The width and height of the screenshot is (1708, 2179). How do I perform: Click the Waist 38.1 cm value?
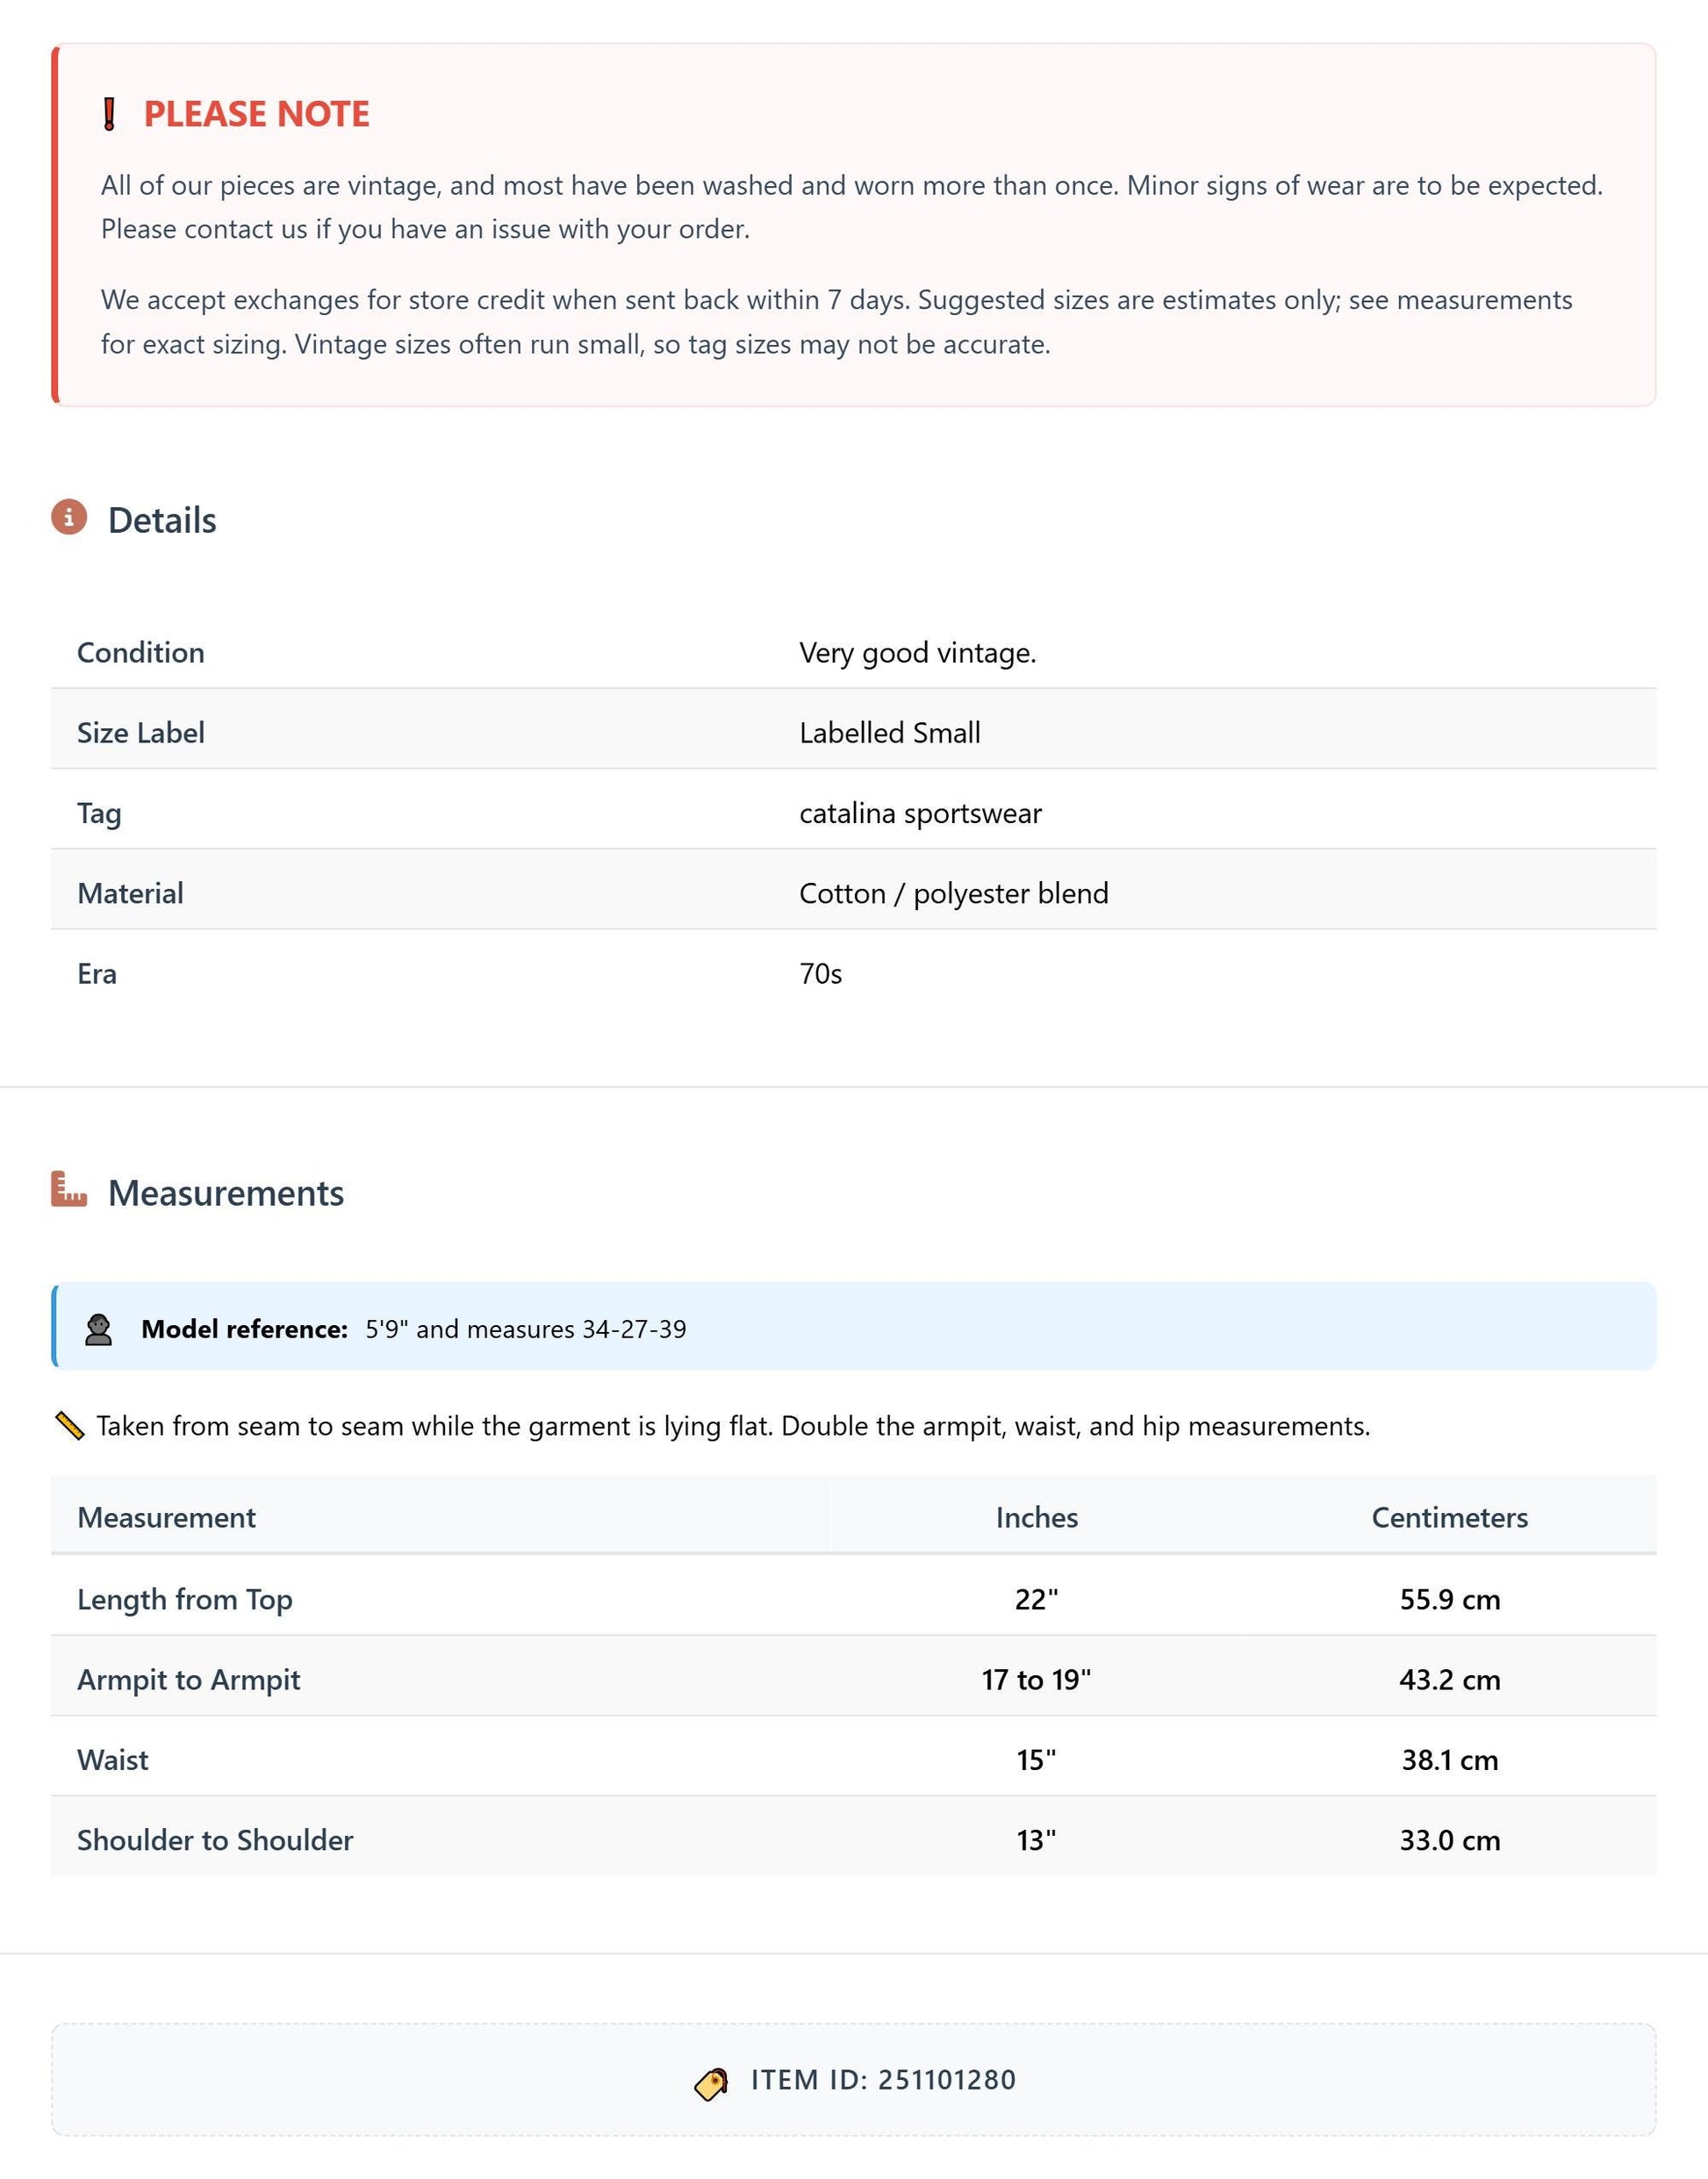pyautogui.click(x=1450, y=1760)
